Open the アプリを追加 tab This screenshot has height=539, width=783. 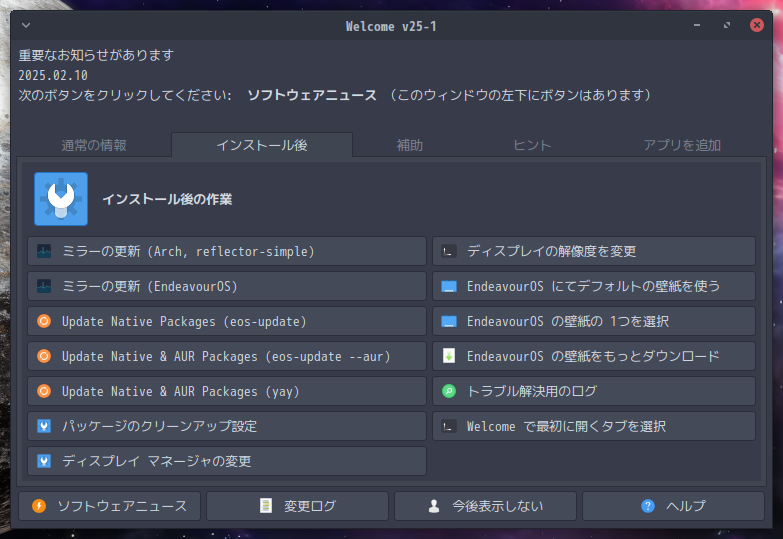click(681, 146)
